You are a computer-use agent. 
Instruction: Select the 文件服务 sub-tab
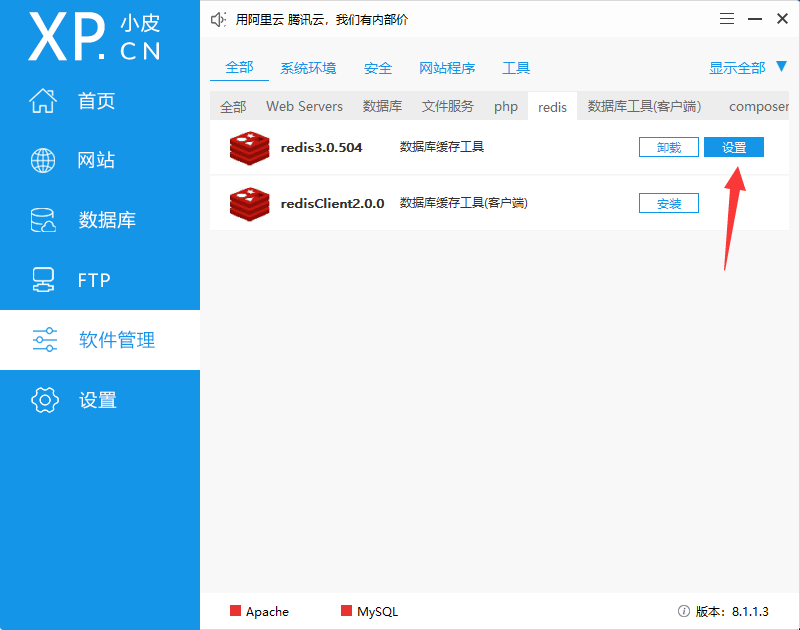point(448,106)
